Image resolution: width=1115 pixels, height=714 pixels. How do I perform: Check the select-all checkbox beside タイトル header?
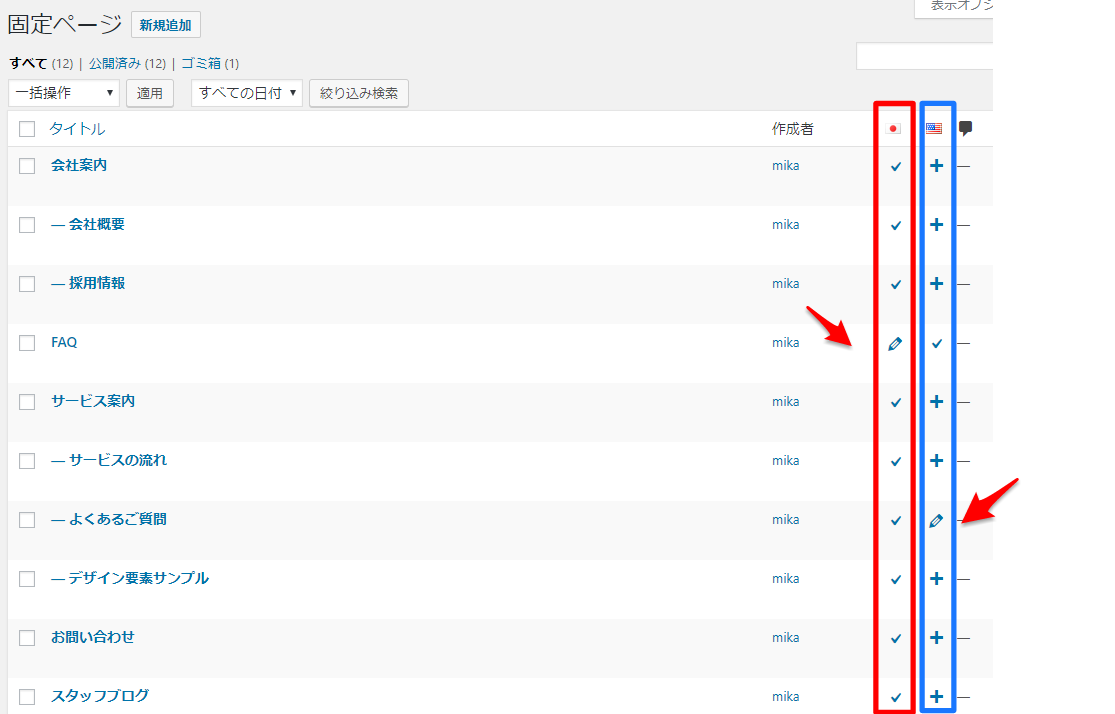tap(27, 129)
